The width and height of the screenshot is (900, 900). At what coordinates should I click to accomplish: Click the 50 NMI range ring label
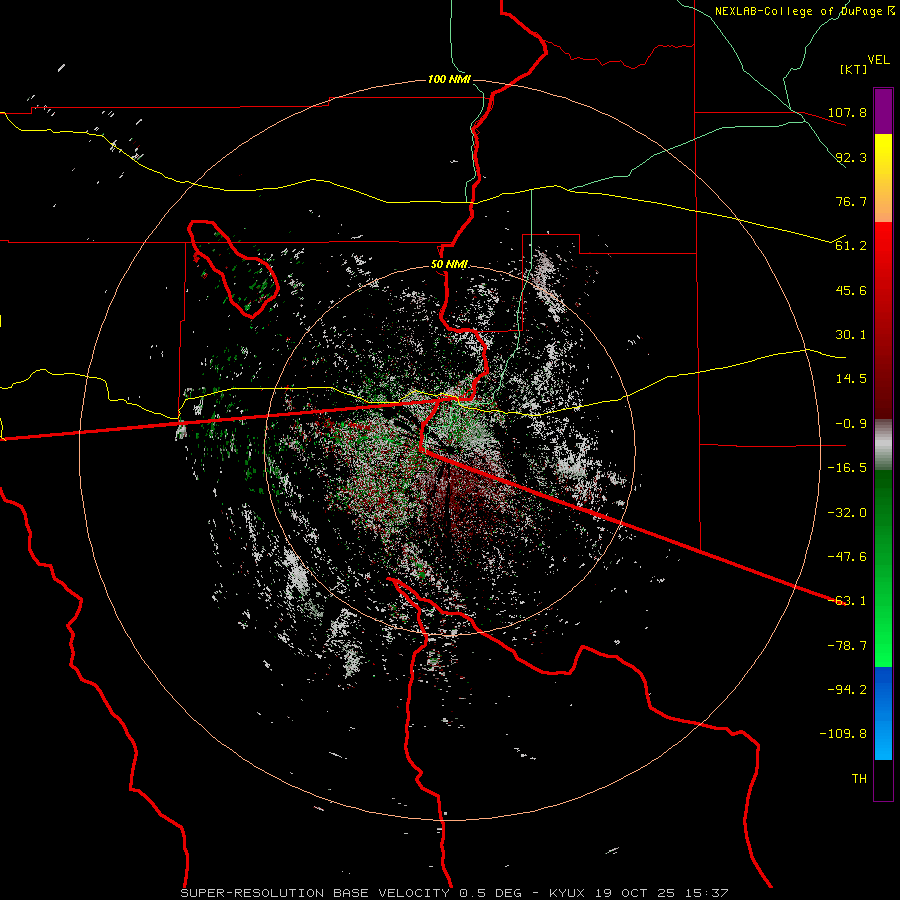tap(449, 265)
